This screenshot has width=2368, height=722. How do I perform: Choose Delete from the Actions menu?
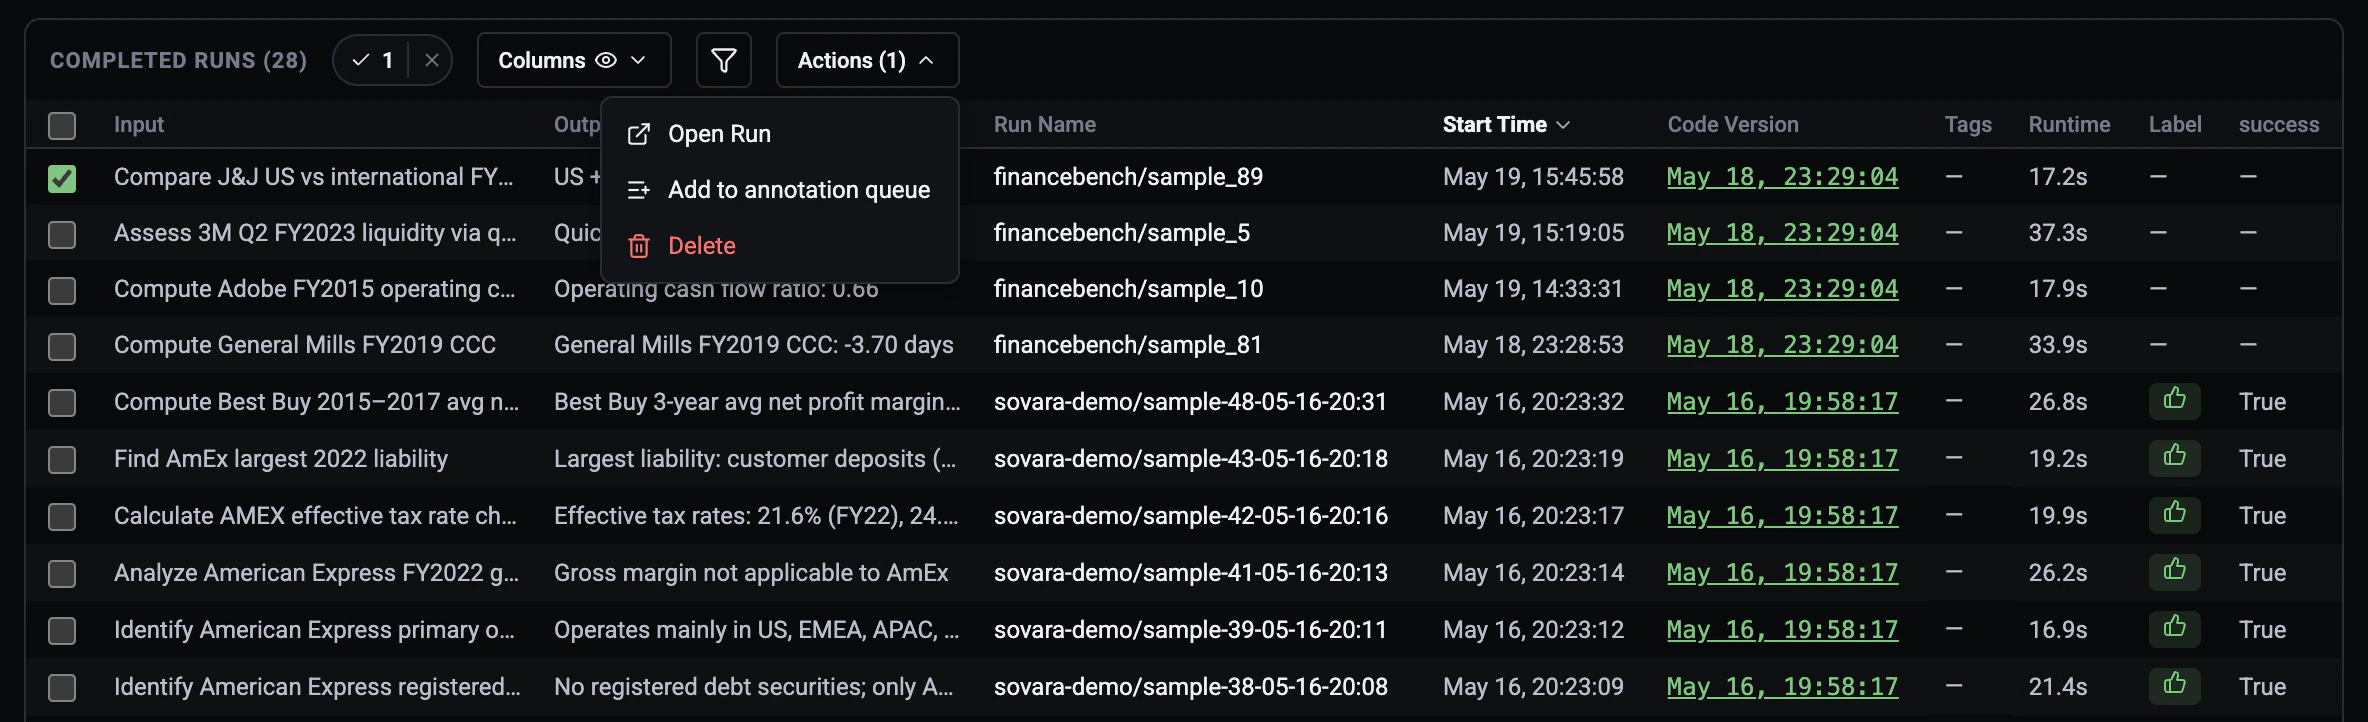click(x=780, y=246)
